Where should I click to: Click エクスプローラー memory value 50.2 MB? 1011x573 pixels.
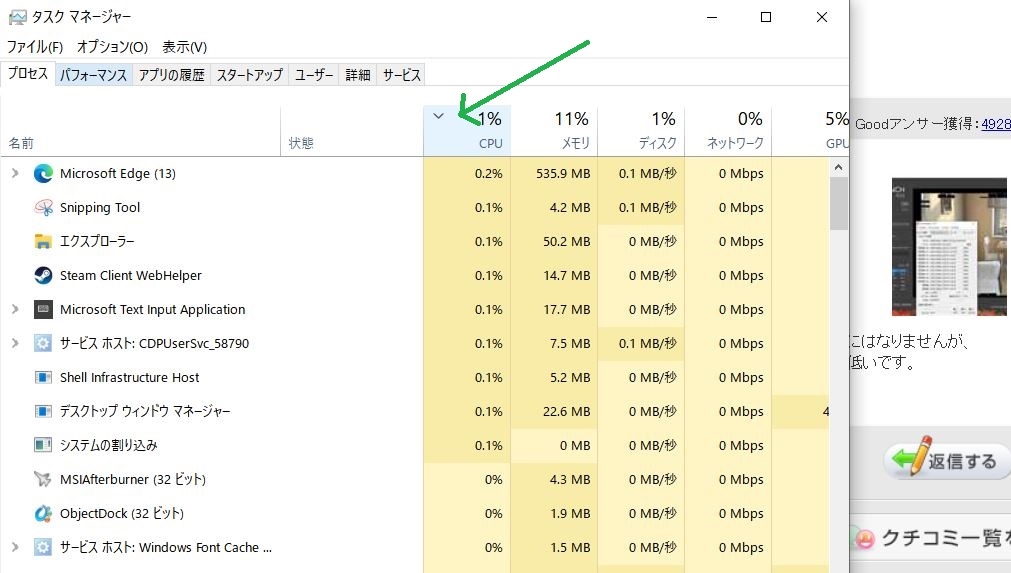point(566,242)
